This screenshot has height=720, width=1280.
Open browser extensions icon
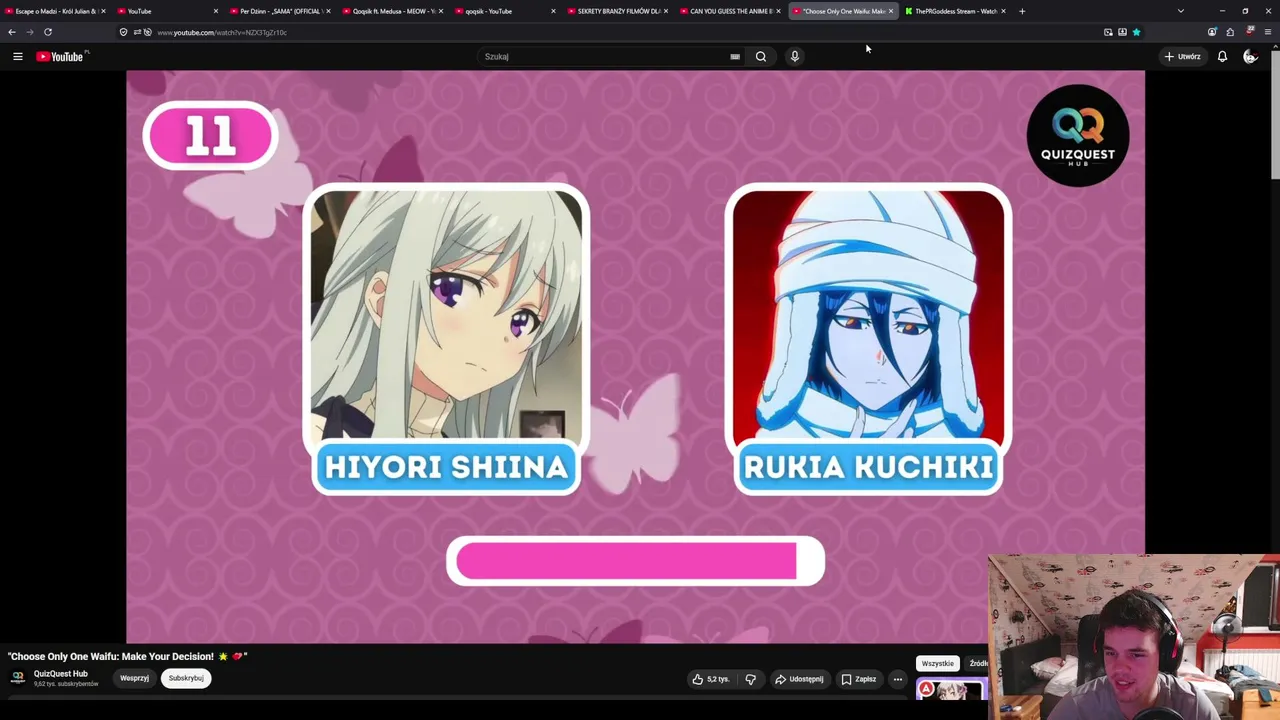tap(1230, 32)
